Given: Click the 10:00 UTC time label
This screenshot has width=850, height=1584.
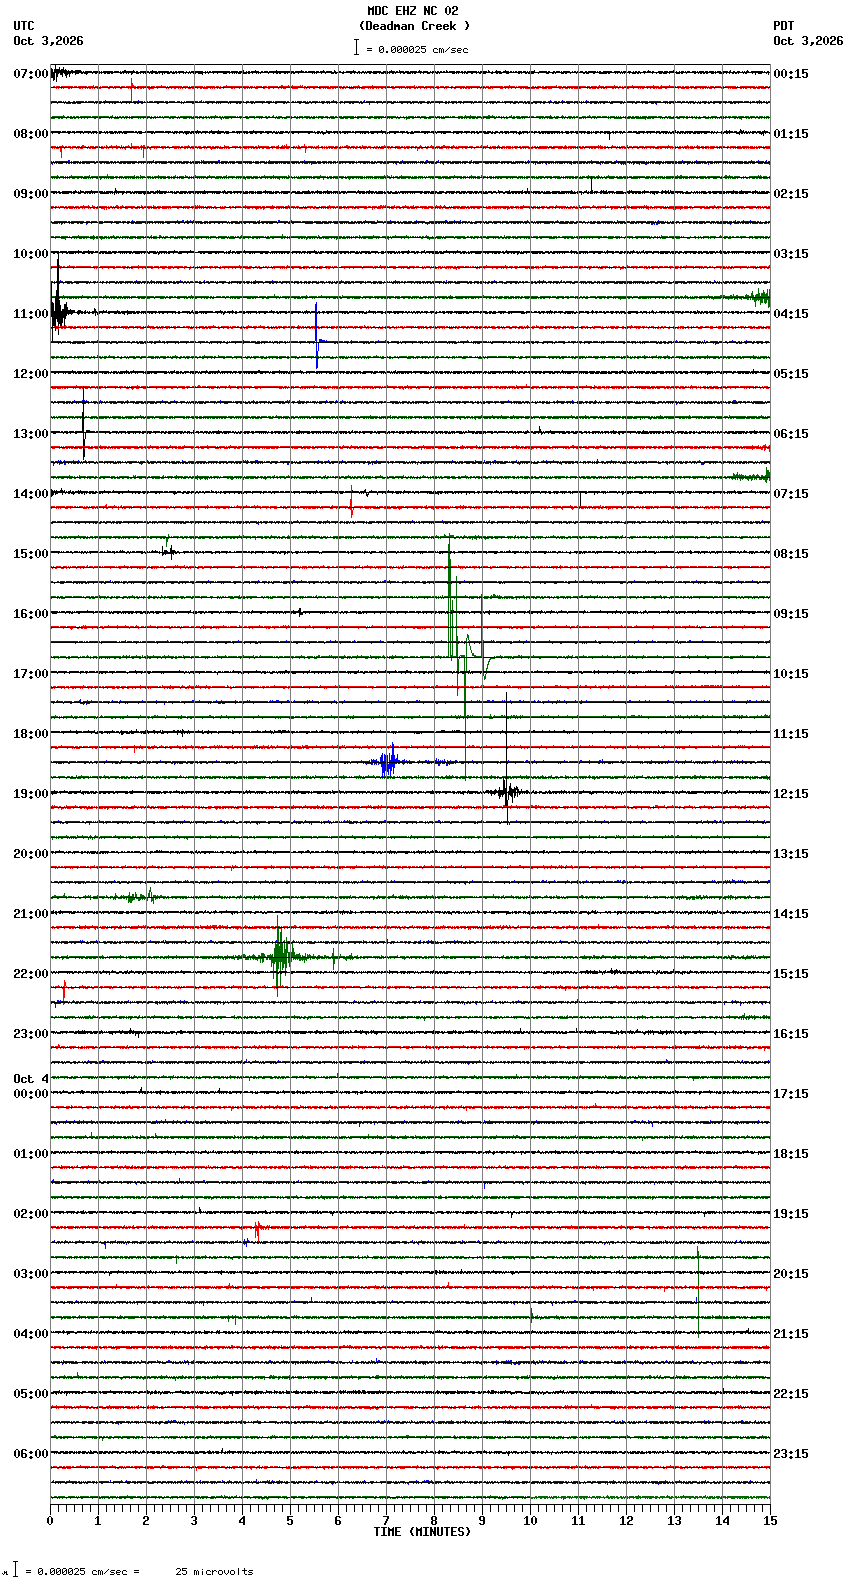Looking at the screenshot, I should (31, 254).
